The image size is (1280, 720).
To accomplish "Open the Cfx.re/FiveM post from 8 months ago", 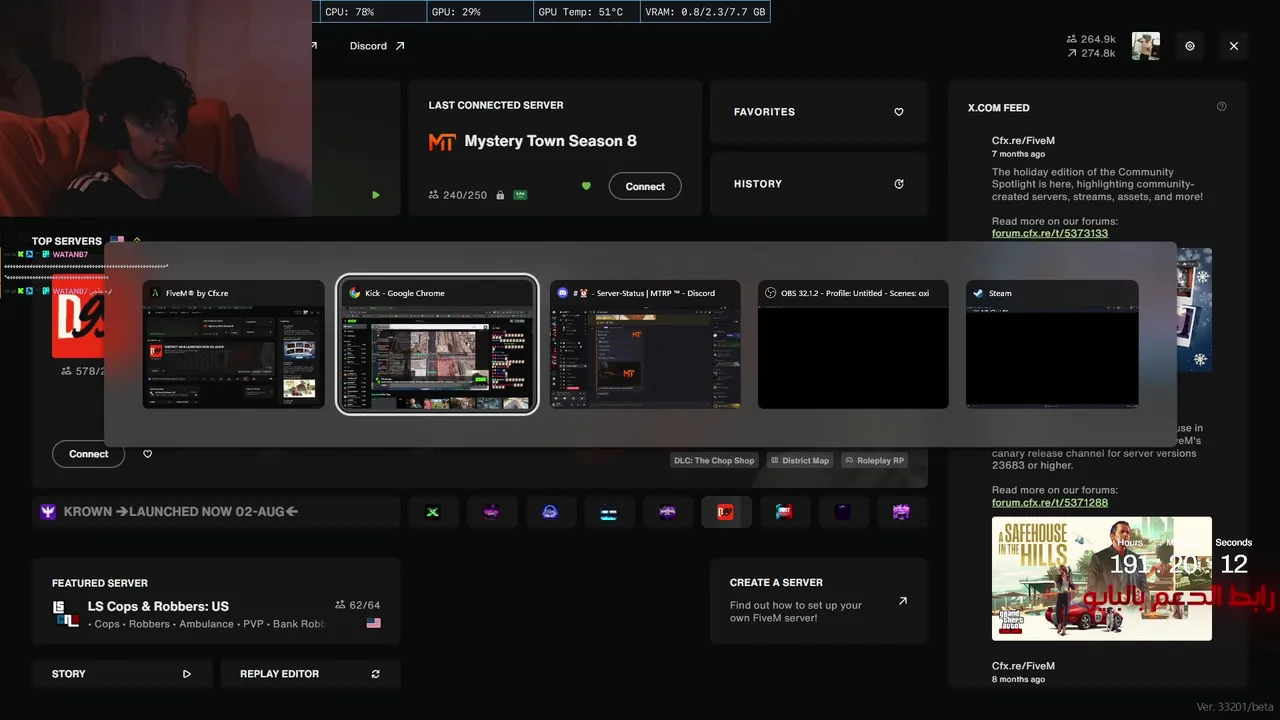I will (x=1023, y=666).
